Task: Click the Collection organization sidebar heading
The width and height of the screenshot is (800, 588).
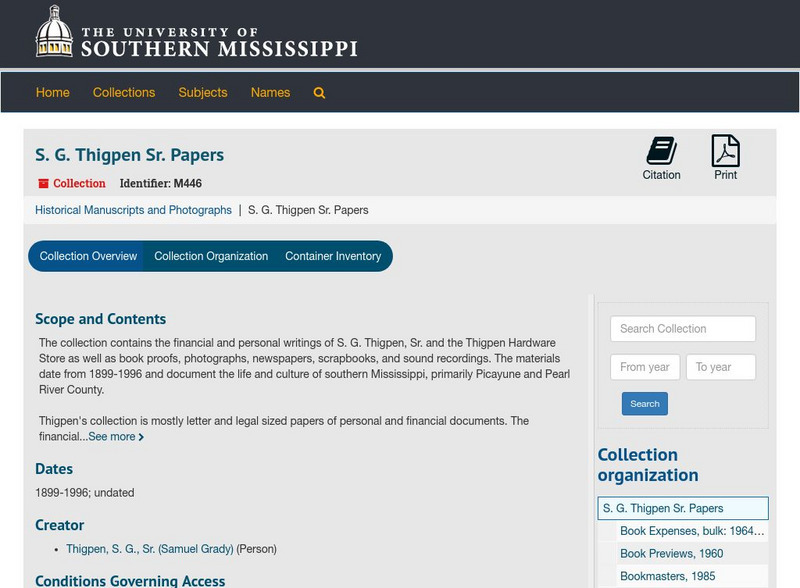Action: tap(647, 465)
